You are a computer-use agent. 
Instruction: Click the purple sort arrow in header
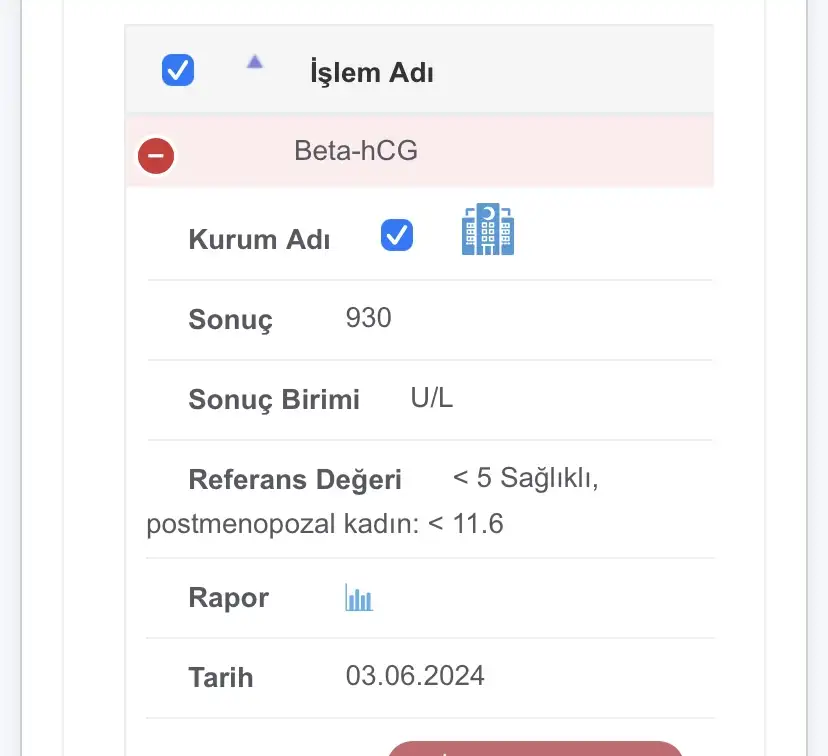[255, 62]
